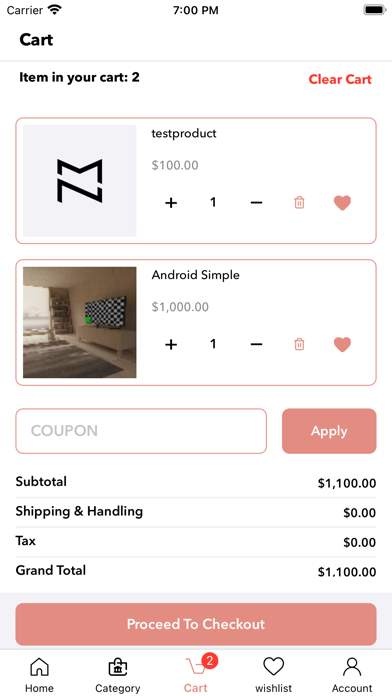Open the Account tab
Screen dimensions: 392x696
tap(352, 674)
